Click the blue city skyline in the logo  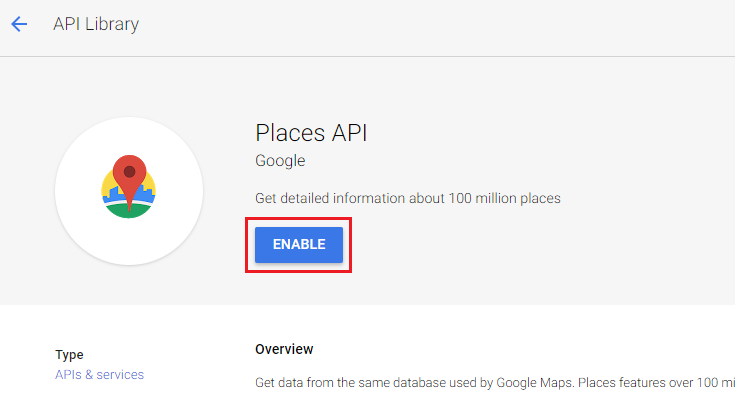145,196
